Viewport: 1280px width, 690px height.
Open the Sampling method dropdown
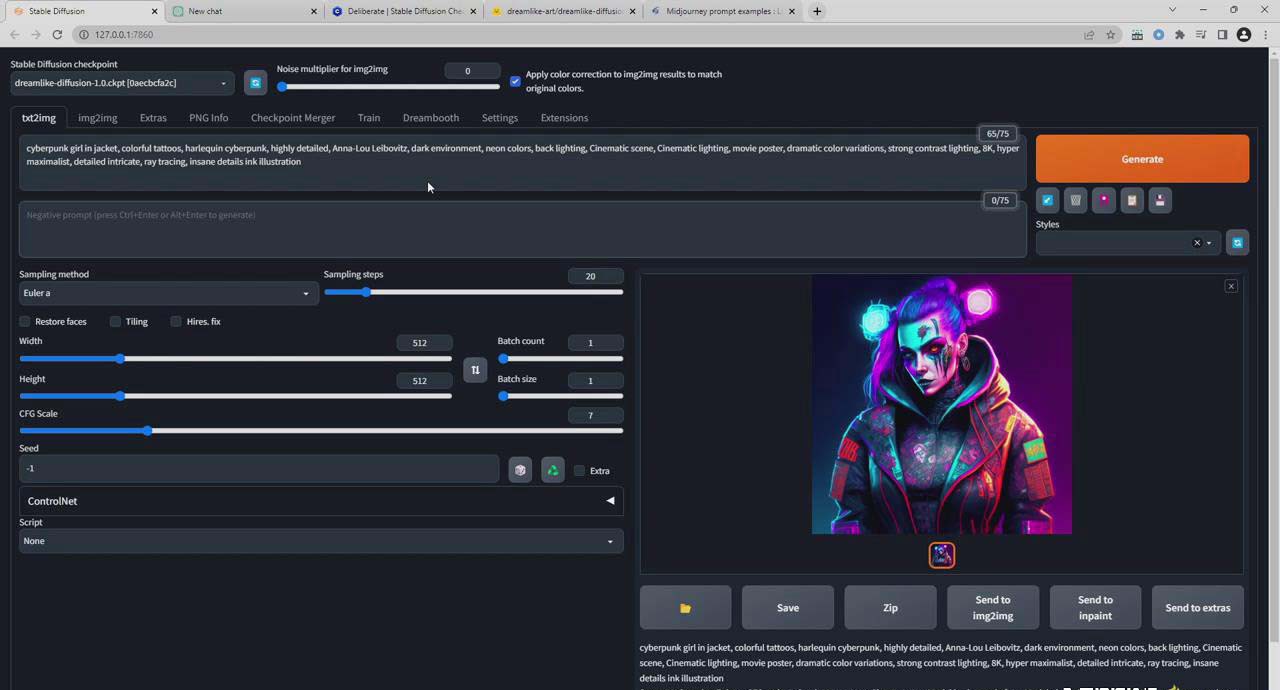pos(165,292)
